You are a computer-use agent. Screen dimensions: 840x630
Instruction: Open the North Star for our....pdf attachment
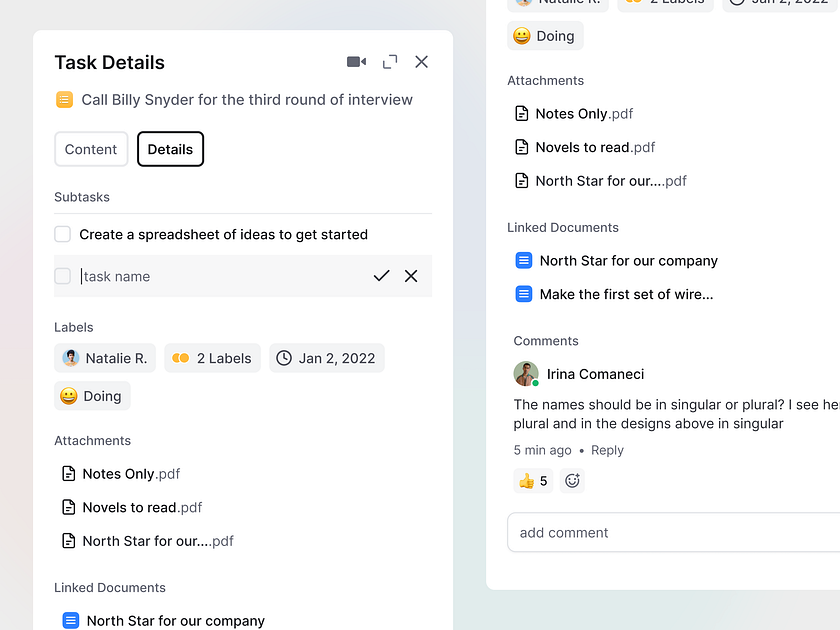[155, 540]
